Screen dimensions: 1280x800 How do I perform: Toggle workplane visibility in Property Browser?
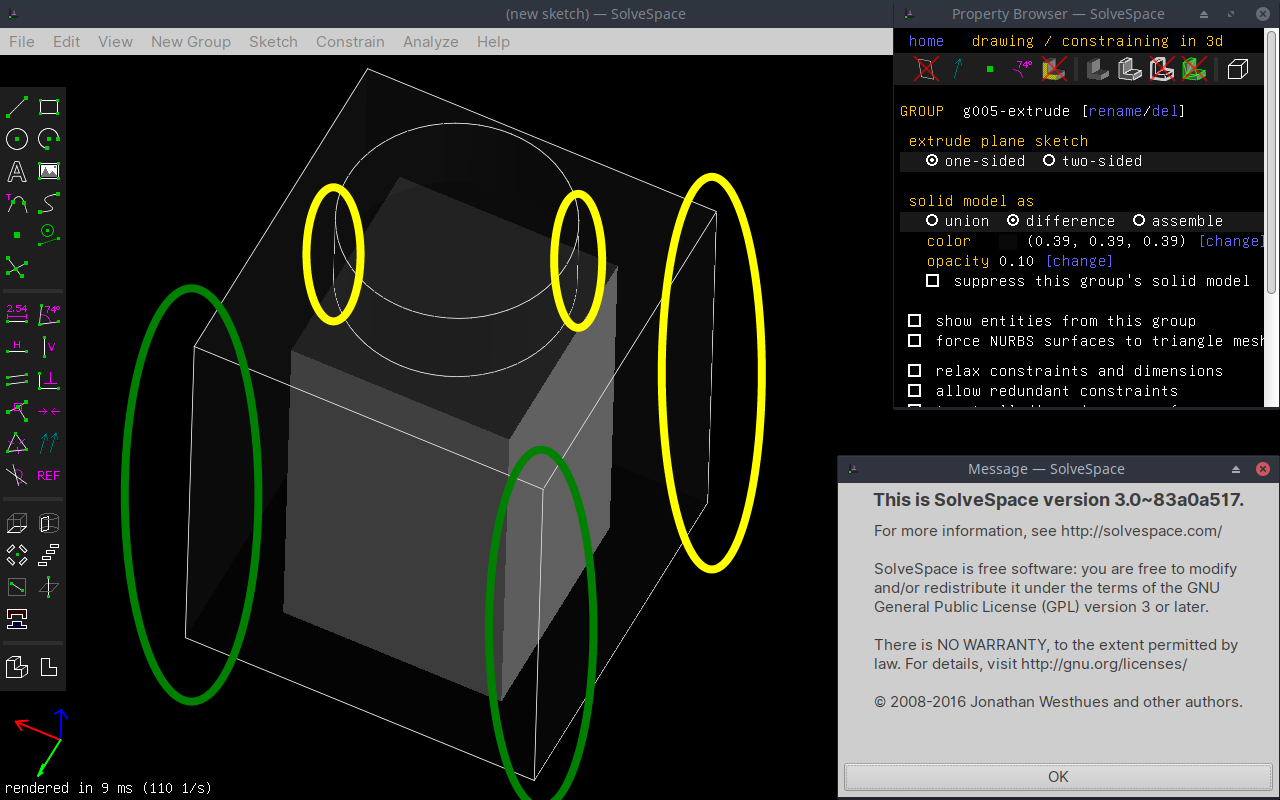pos(927,69)
